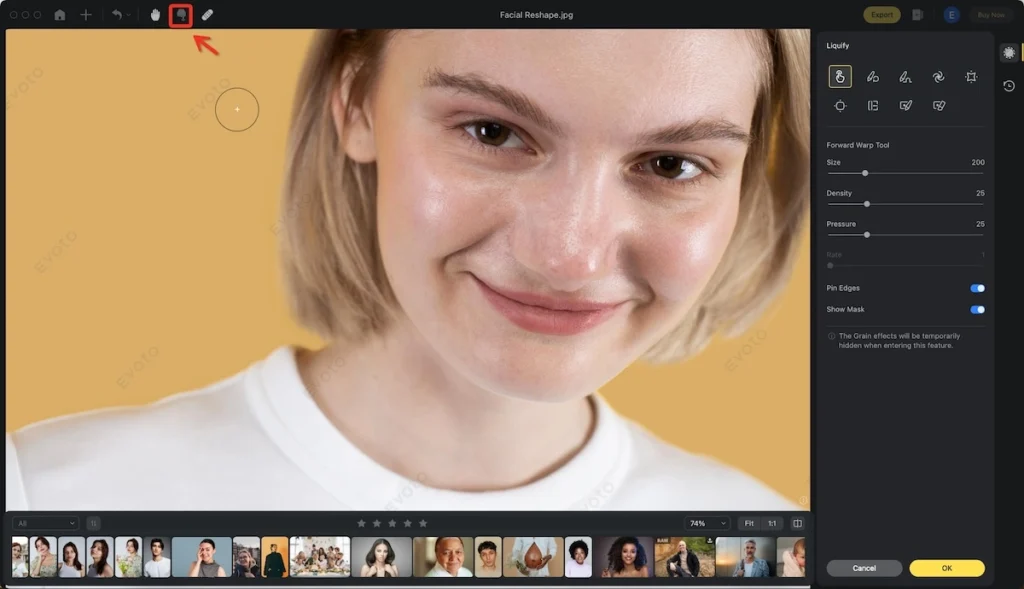1024x589 pixels.
Task: Select the Hand pan tool
Action: 155,14
